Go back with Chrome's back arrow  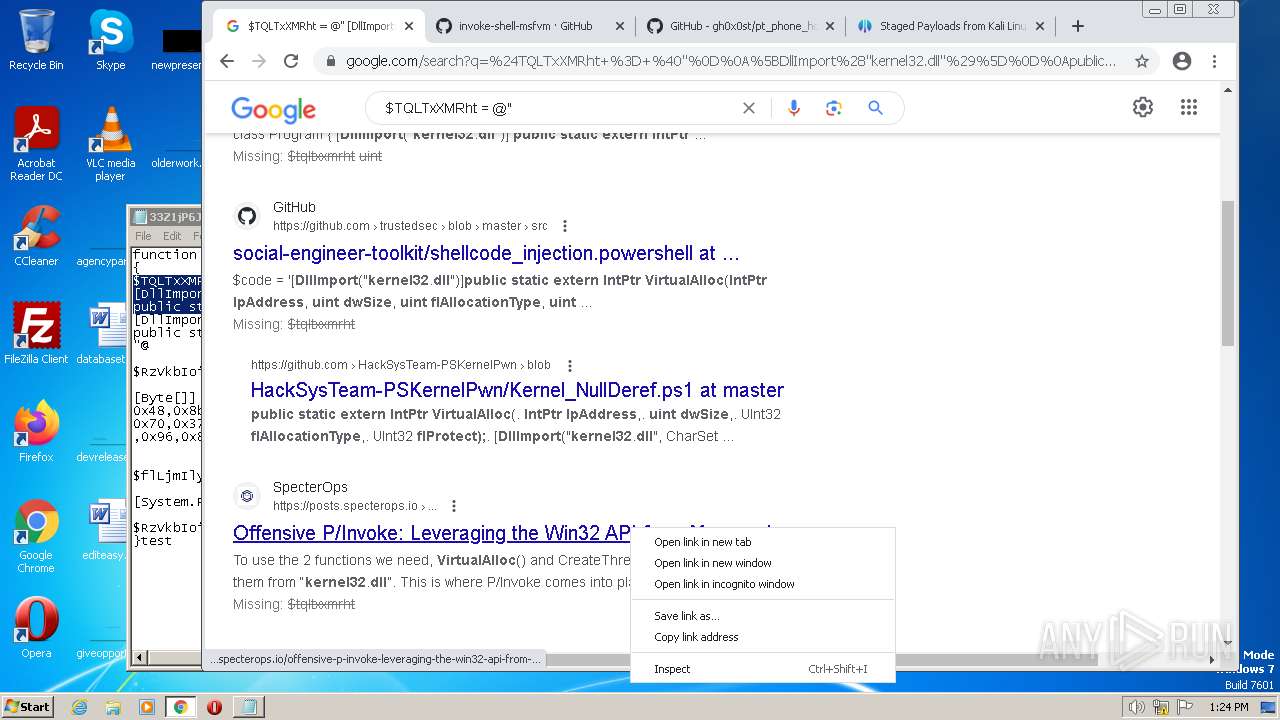[227, 61]
